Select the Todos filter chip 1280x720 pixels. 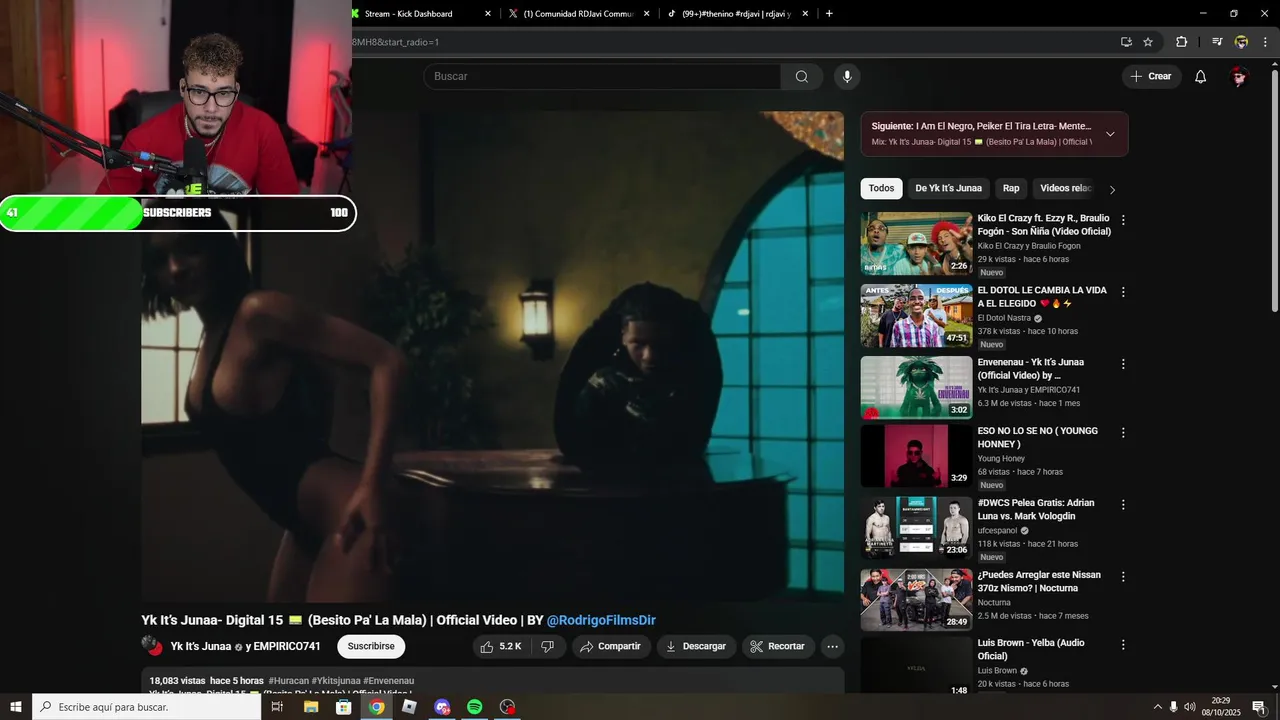(x=881, y=188)
